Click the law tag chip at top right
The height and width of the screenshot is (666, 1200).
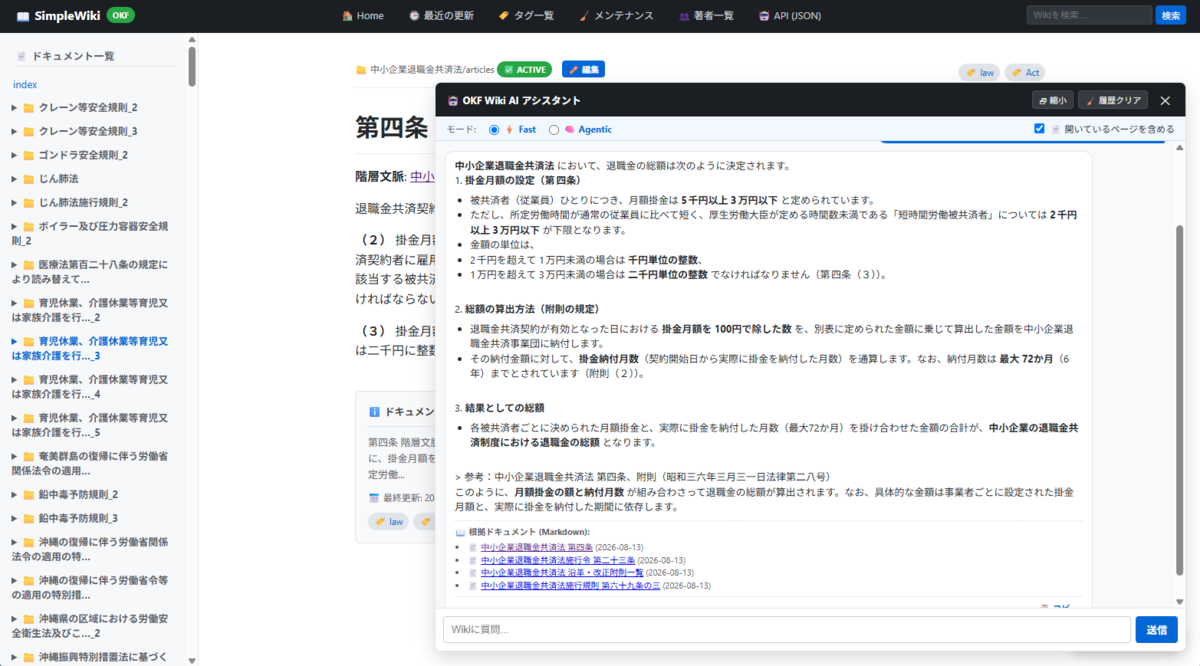[979, 72]
